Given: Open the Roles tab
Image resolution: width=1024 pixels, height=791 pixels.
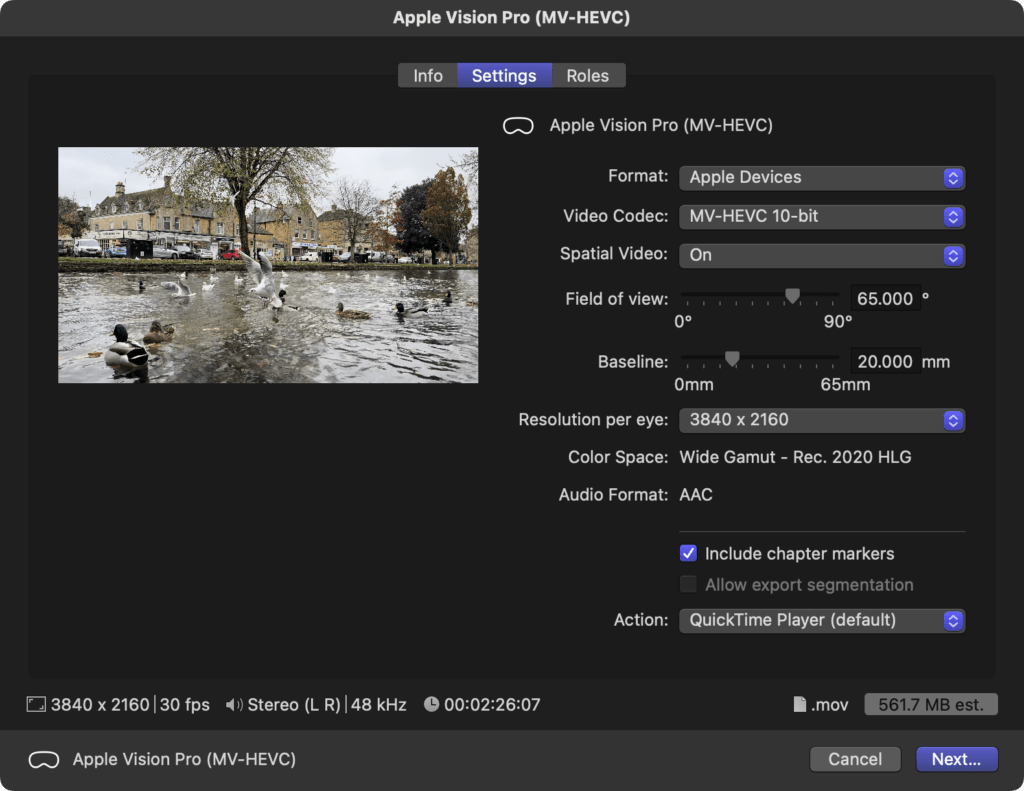Looking at the screenshot, I should click(588, 76).
